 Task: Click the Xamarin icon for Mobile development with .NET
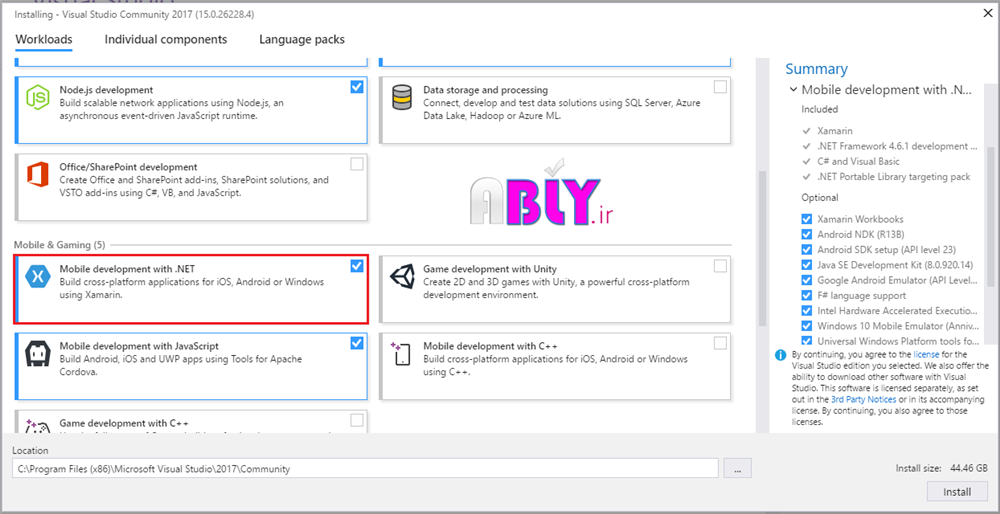pyautogui.click(x=38, y=276)
